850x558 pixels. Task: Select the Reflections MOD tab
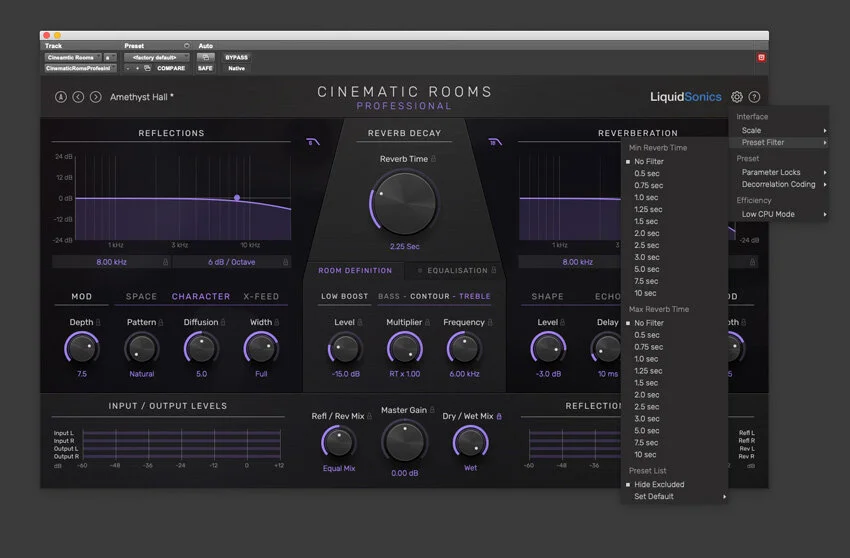point(81,297)
